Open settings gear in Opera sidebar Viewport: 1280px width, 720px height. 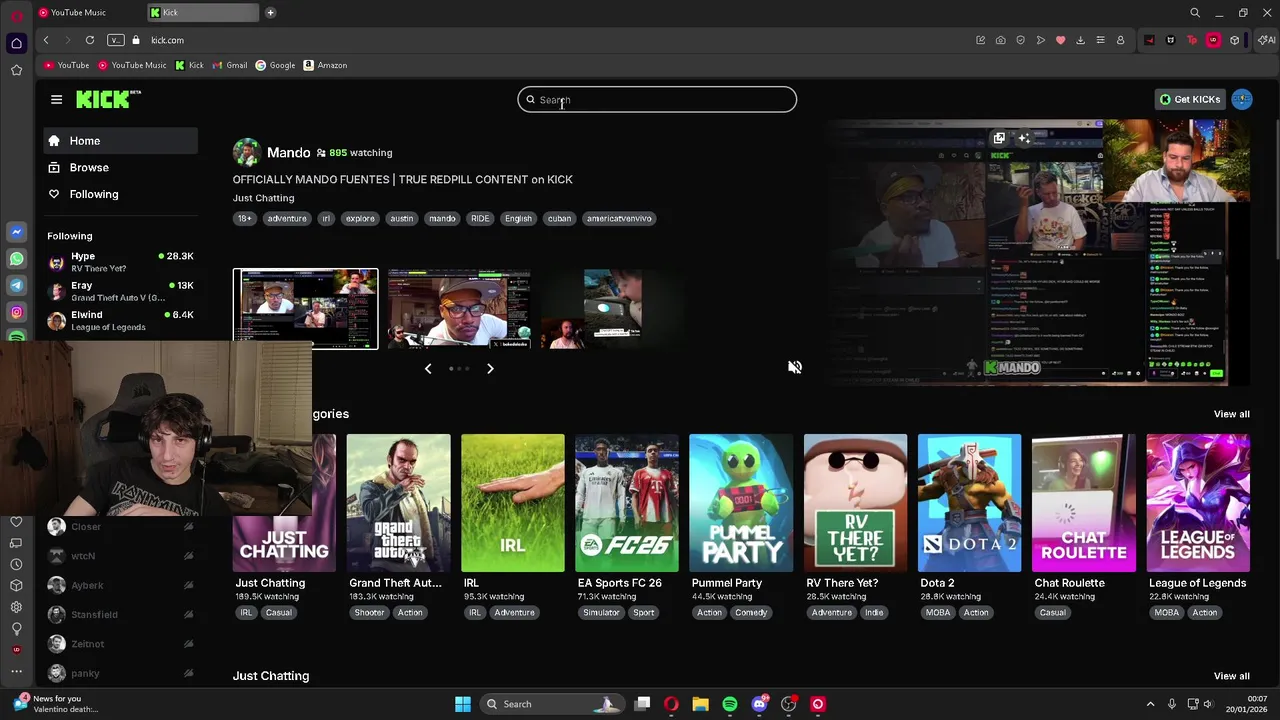tap(16, 607)
